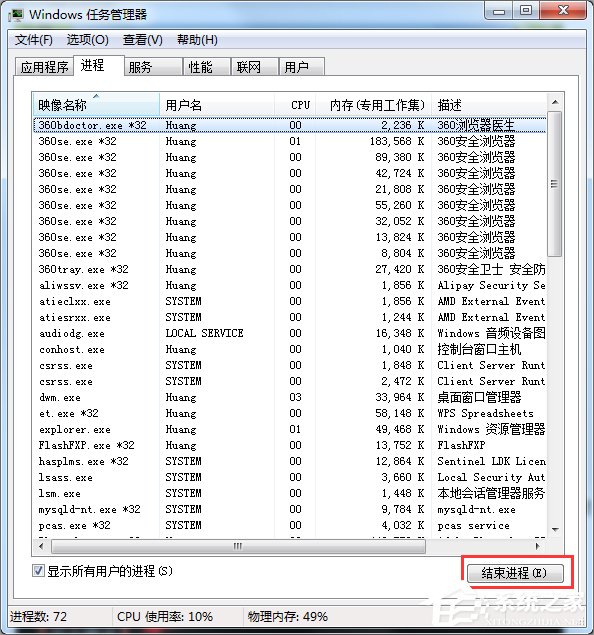Click the horizontal scrollbar thumb
594x635 pixels.
pyautogui.click(x=238, y=546)
